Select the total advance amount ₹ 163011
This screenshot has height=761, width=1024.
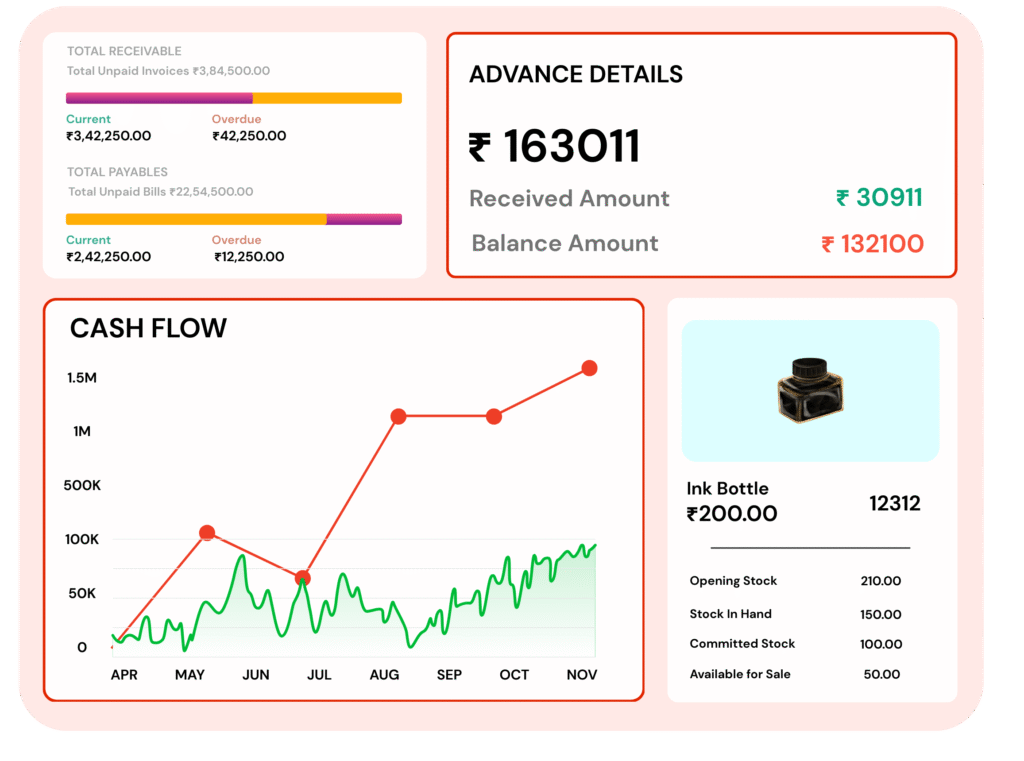[554, 147]
